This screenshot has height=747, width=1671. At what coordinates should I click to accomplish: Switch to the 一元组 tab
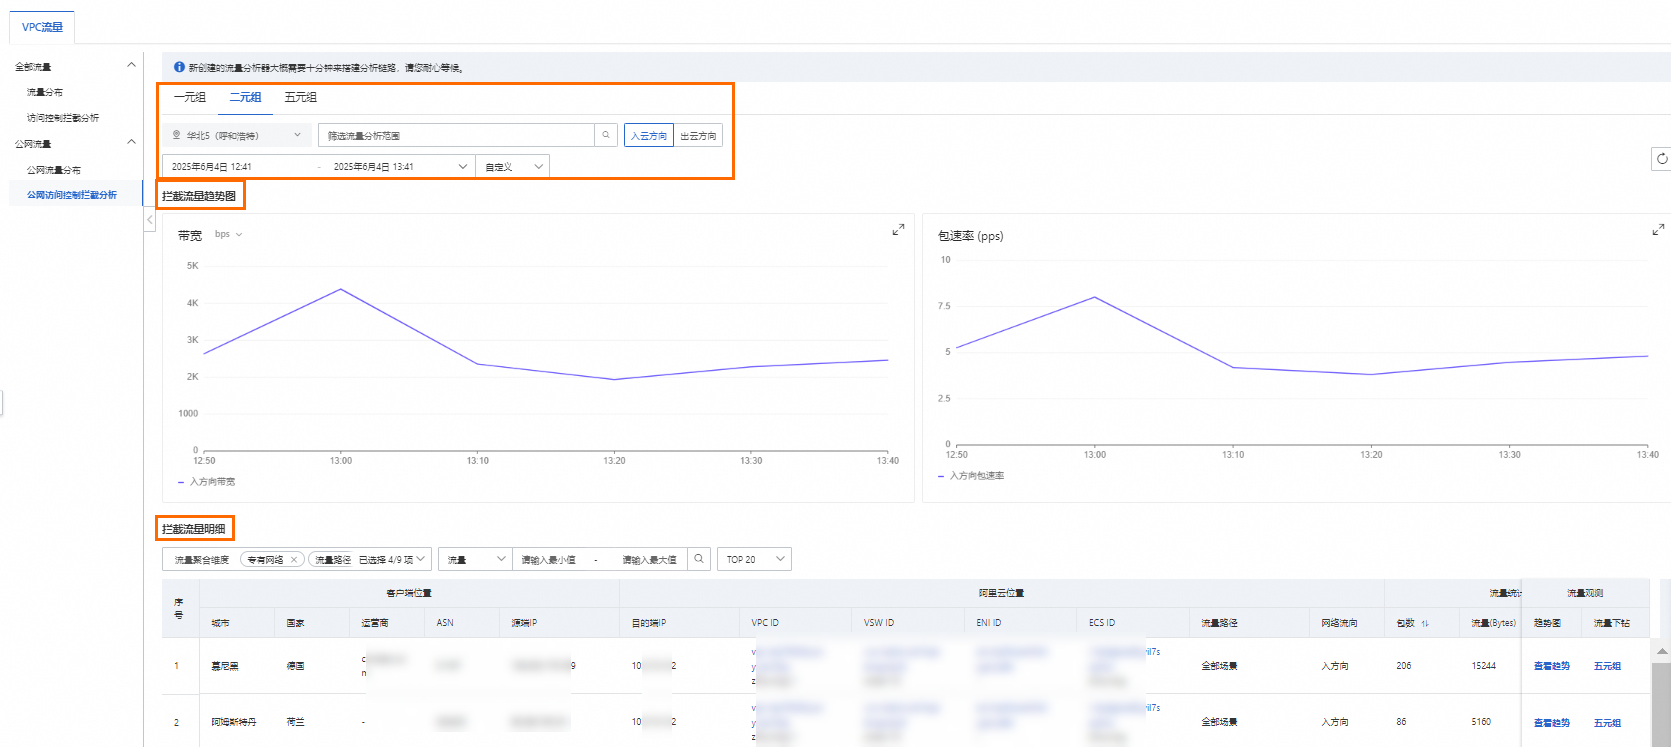[x=190, y=97]
